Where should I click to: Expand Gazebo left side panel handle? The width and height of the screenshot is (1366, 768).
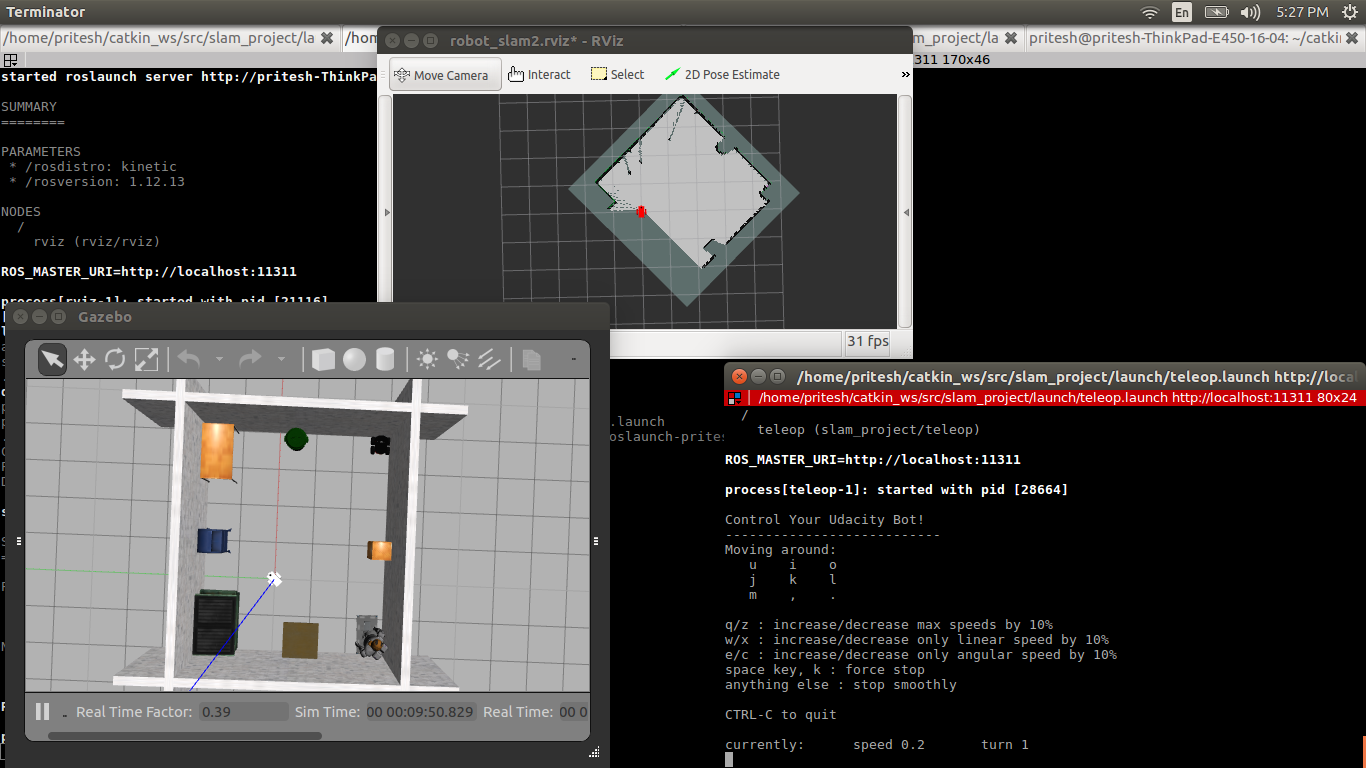(19, 541)
